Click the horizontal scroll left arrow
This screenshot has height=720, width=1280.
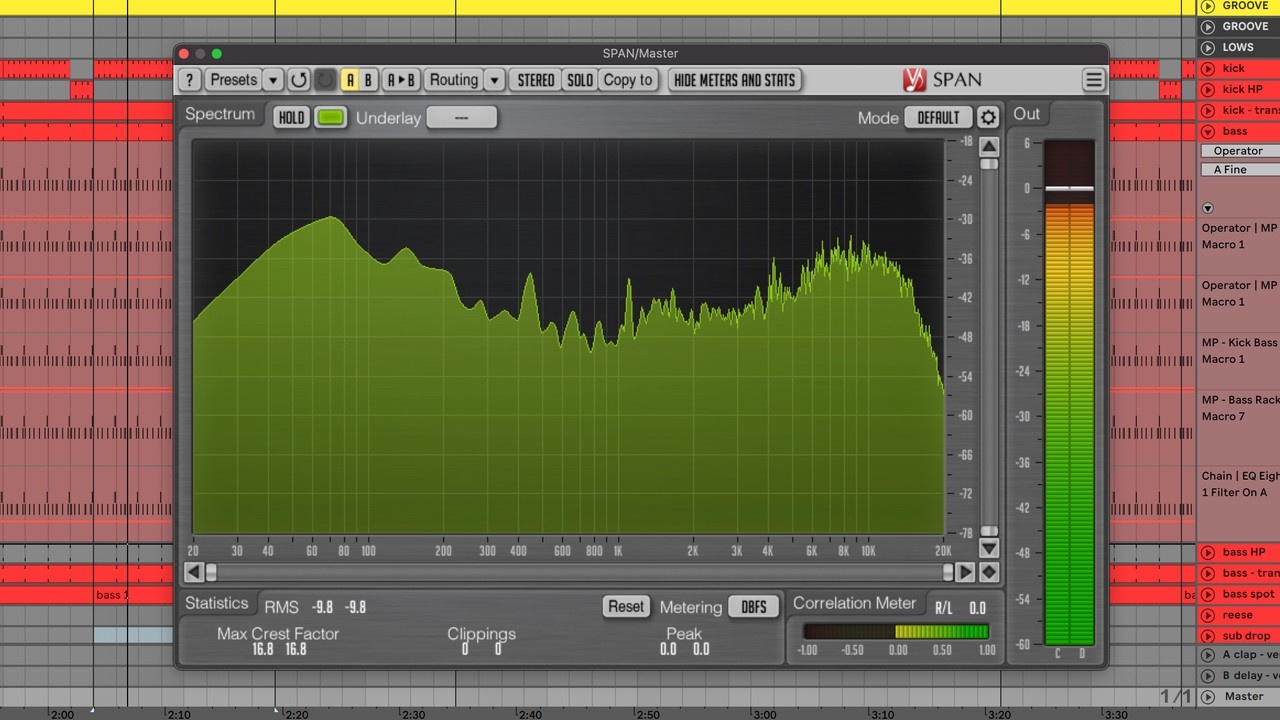(194, 572)
